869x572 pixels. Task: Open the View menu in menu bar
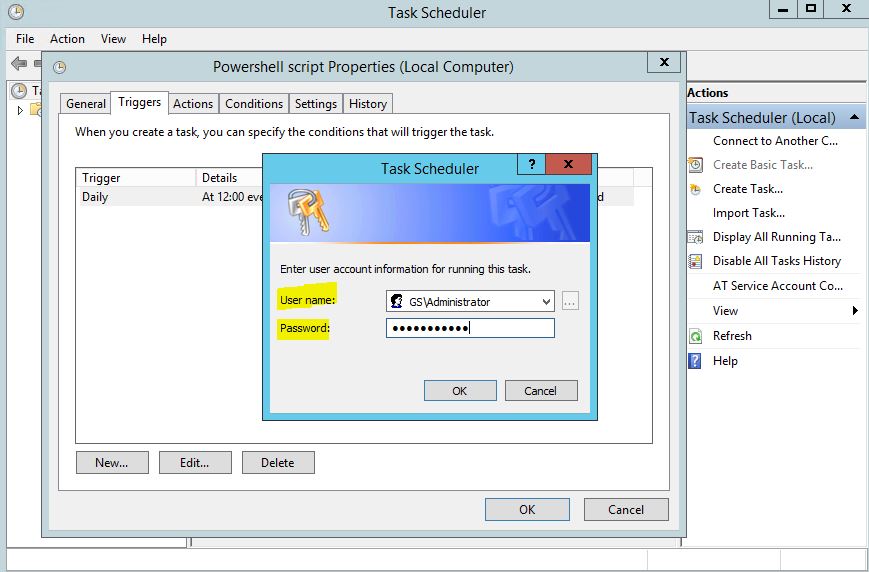[x=113, y=39]
